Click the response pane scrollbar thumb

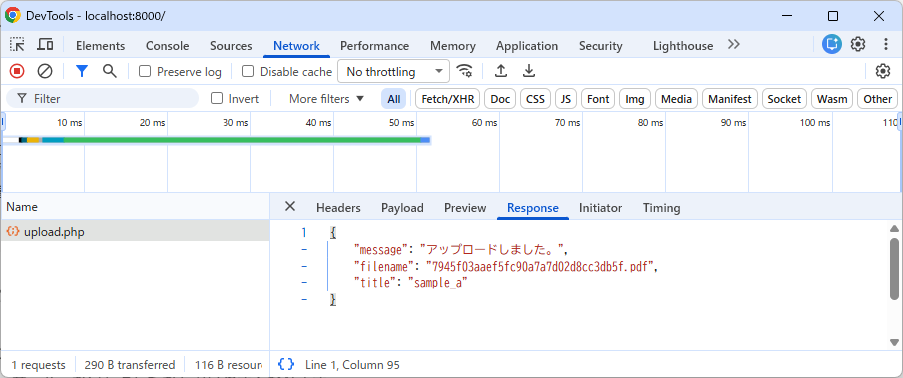click(894, 269)
